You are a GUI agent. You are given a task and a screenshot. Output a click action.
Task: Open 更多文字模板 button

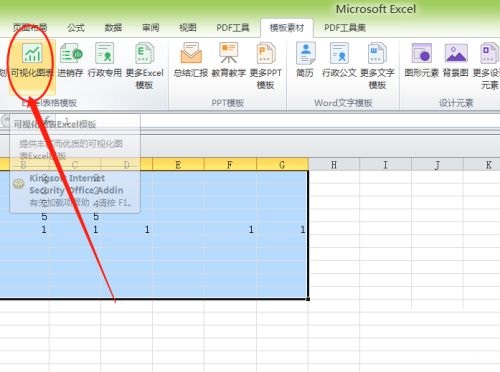377,66
